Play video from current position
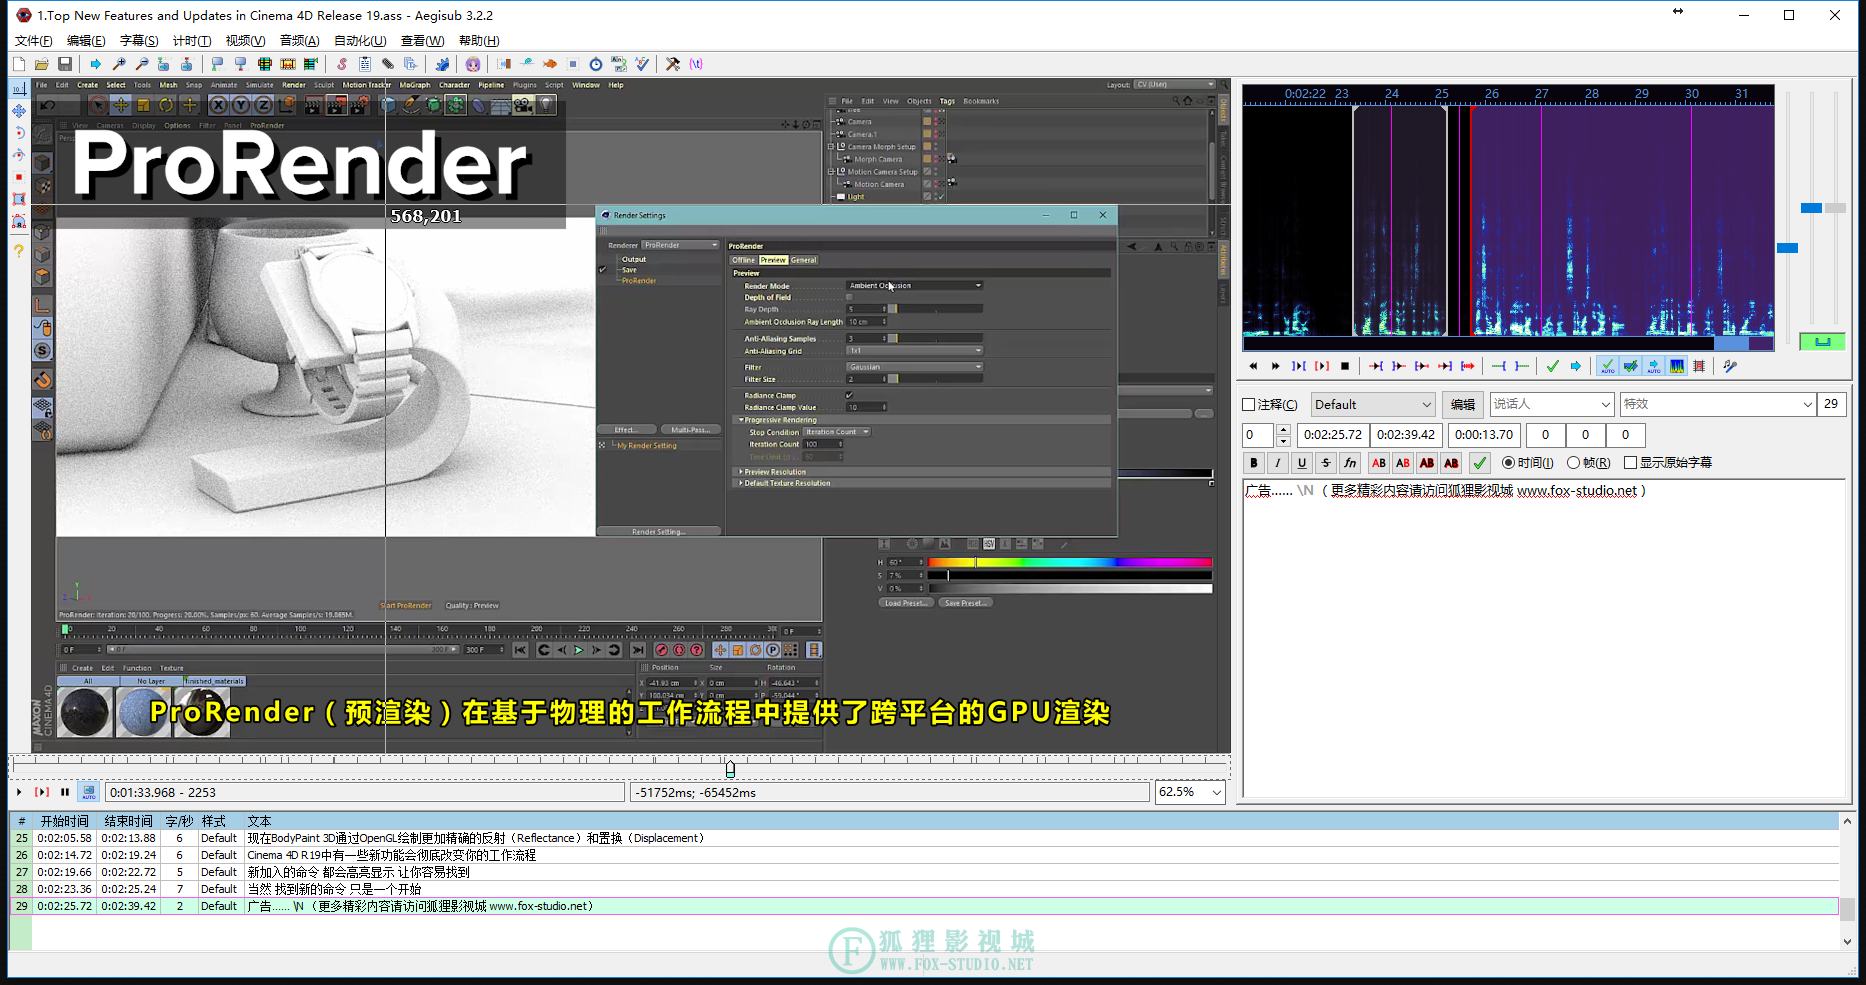The image size is (1866, 985). [x=19, y=792]
